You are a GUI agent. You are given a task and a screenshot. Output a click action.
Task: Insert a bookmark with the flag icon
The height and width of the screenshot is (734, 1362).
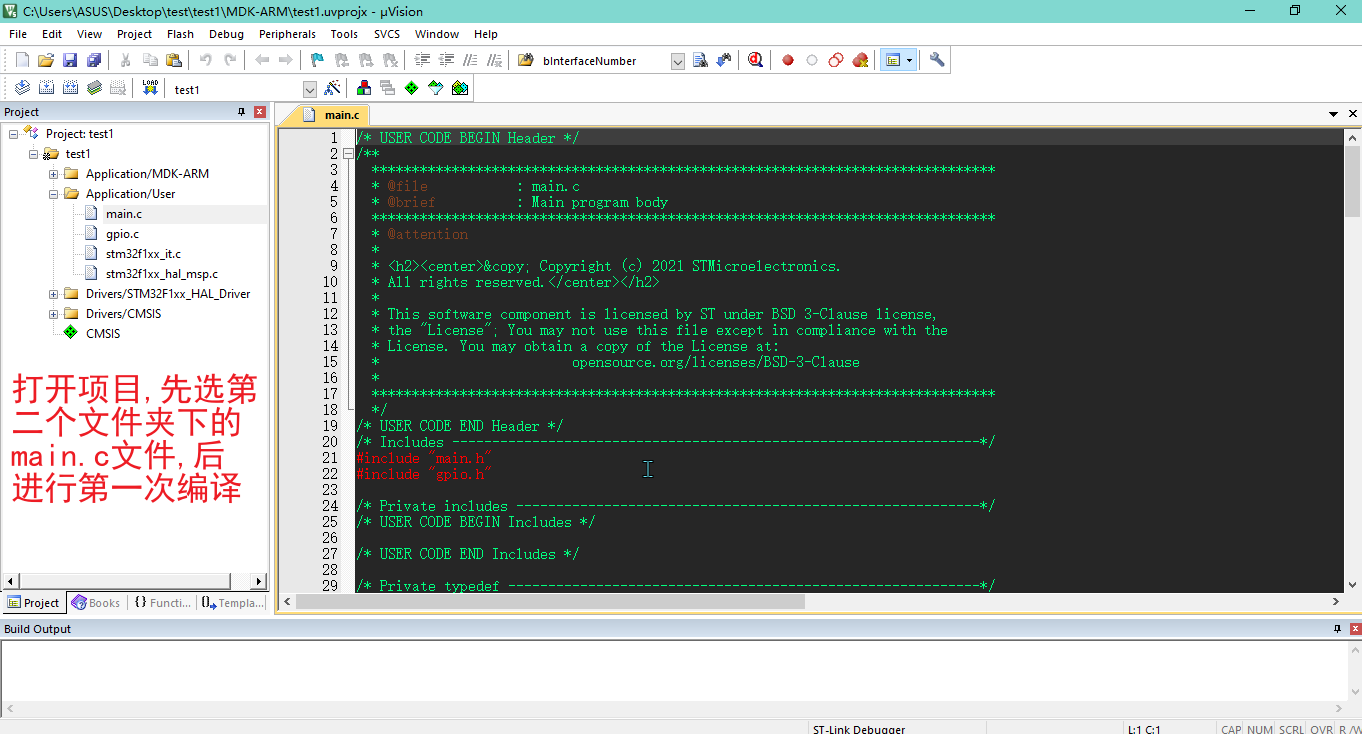(x=318, y=60)
